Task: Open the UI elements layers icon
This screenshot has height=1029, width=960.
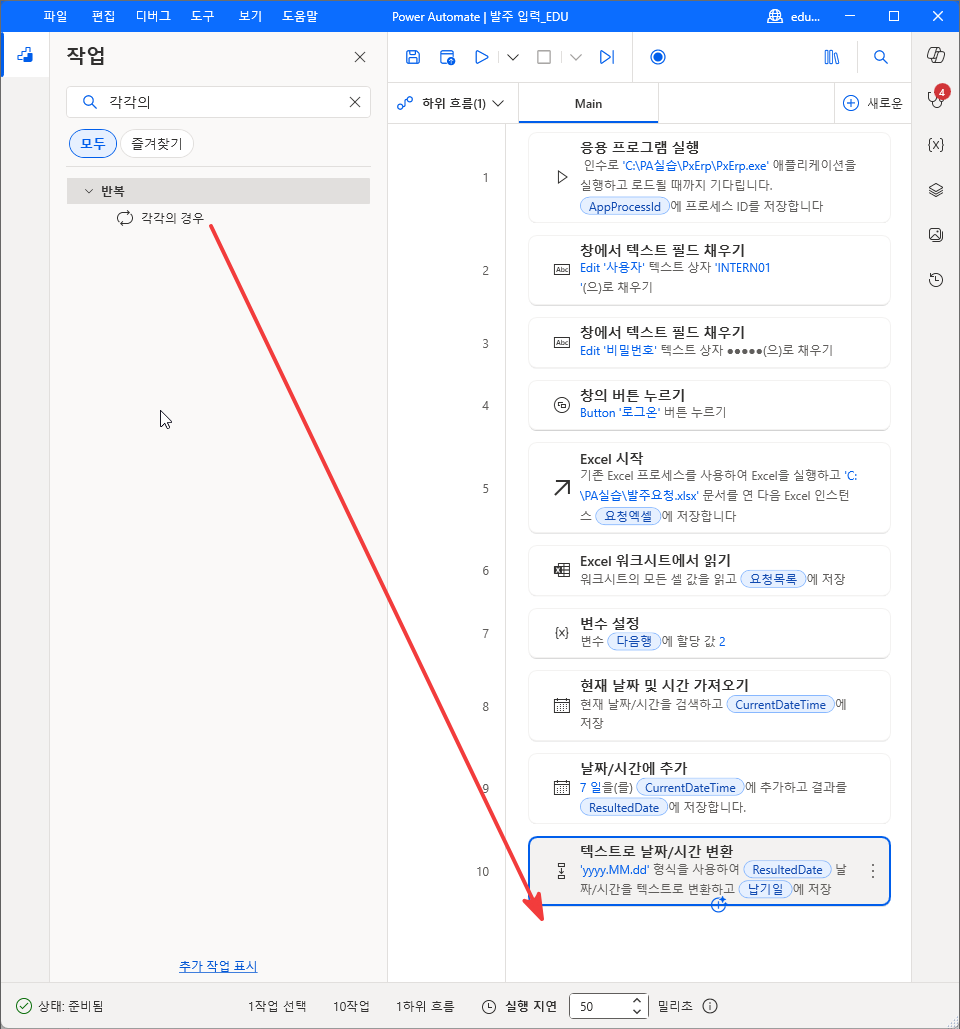Action: pos(936,190)
